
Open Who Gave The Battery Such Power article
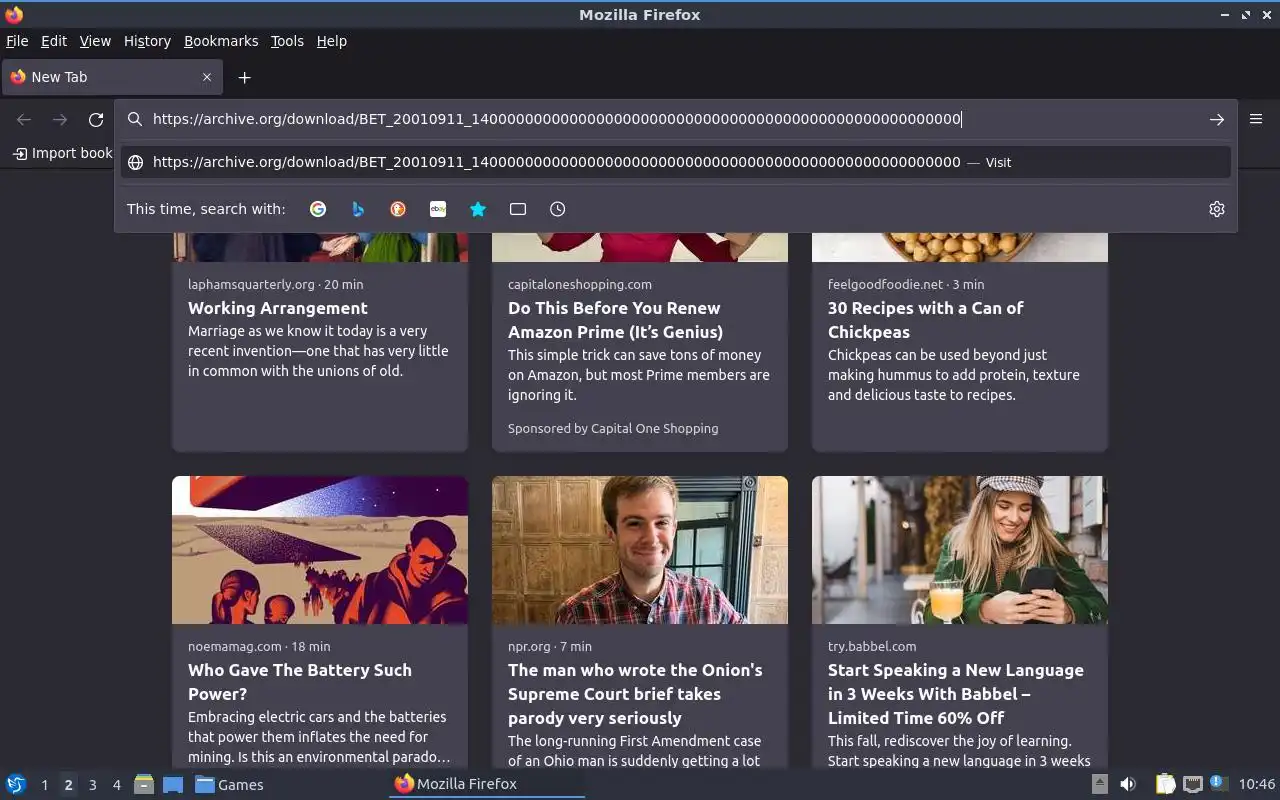click(x=300, y=682)
